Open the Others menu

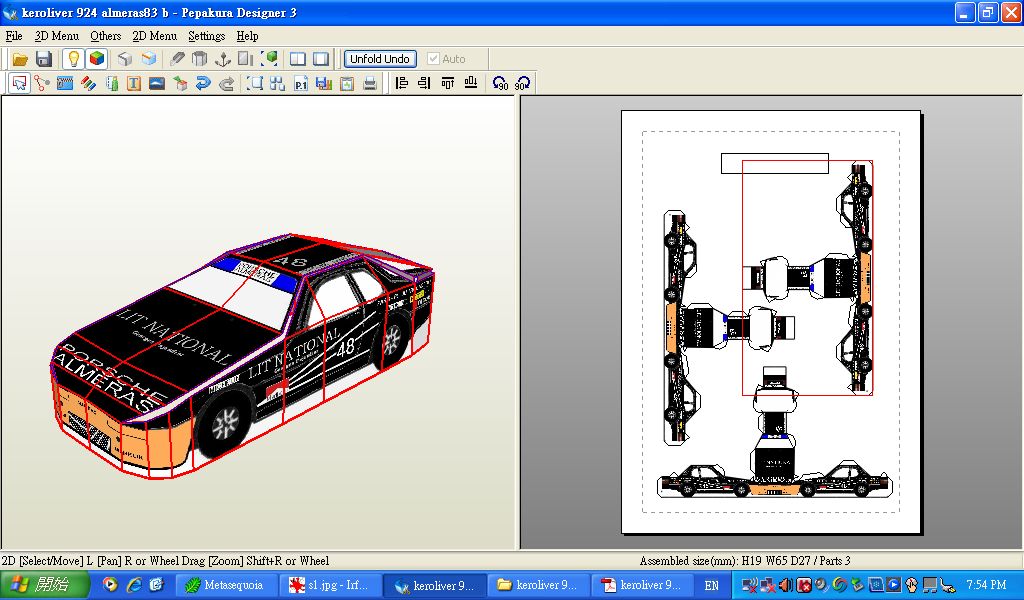click(x=106, y=36)
